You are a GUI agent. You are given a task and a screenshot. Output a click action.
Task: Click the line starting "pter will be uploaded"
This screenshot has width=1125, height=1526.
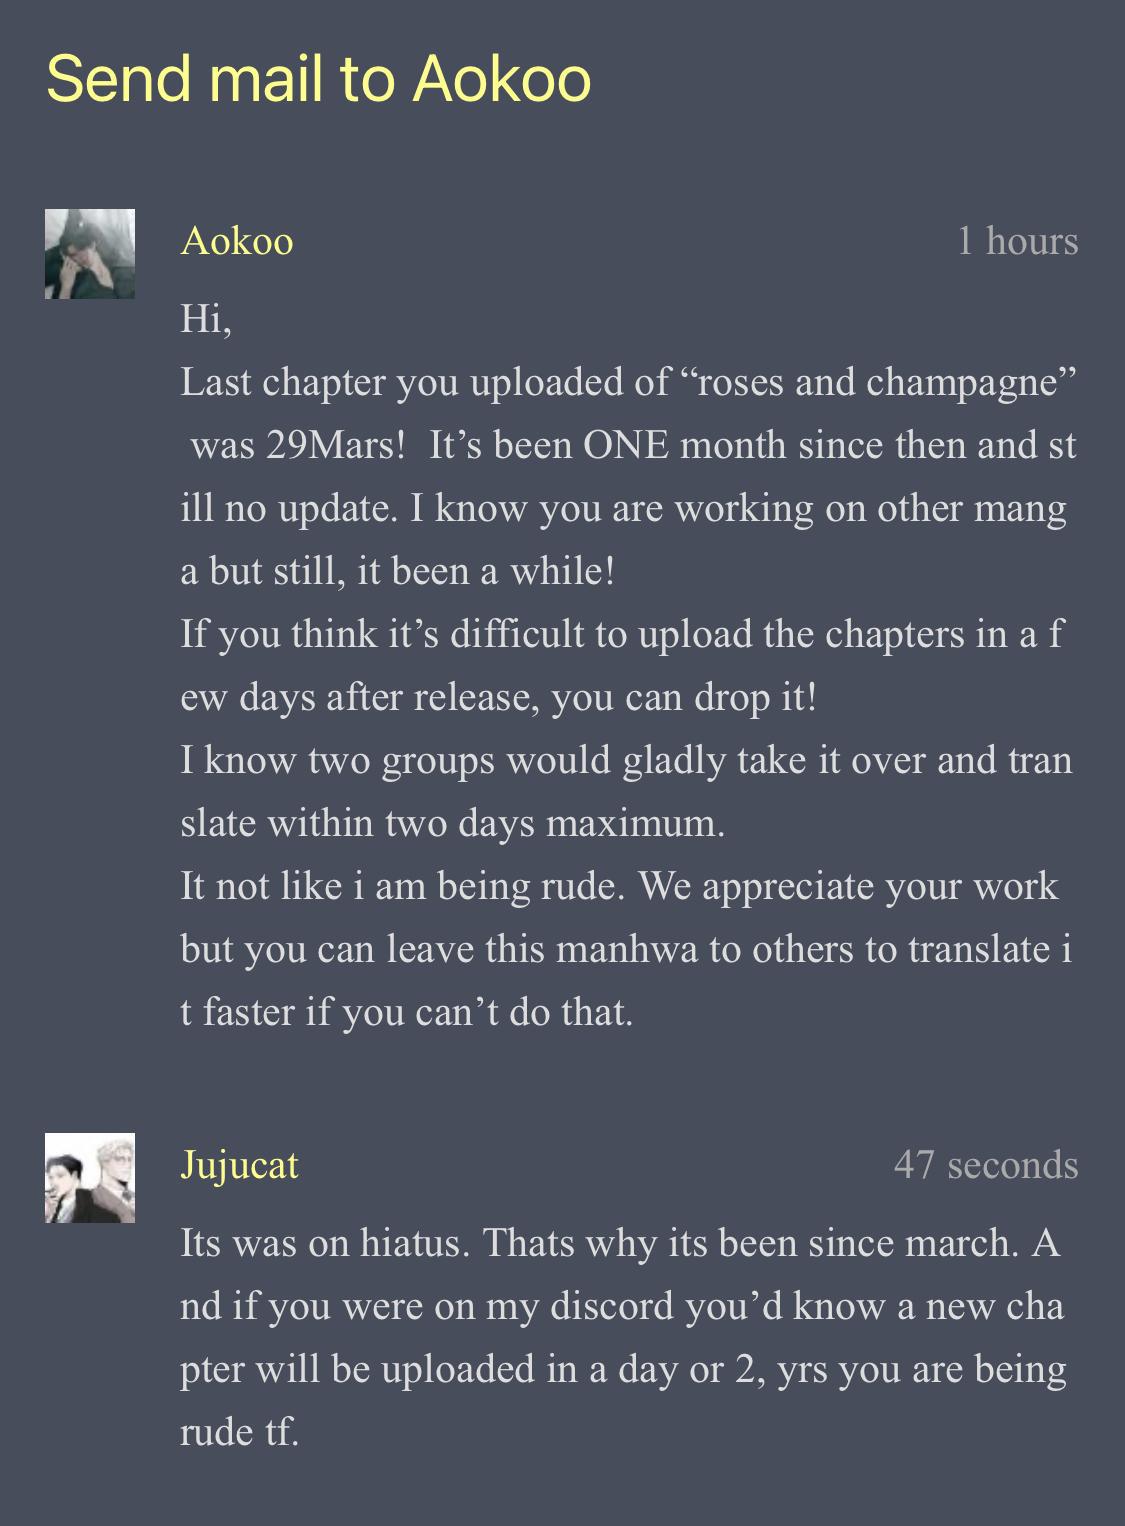click(x=622, y=1369)
